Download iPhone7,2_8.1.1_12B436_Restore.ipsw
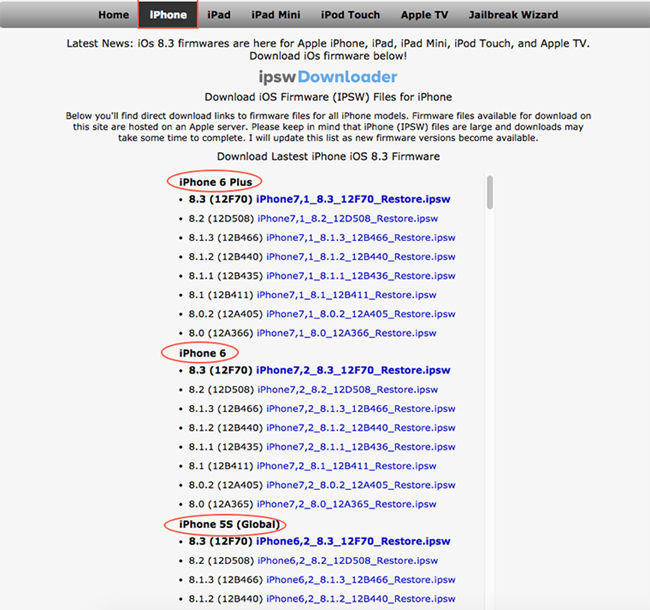The image size is (650, 610). (x=361, y=447)
